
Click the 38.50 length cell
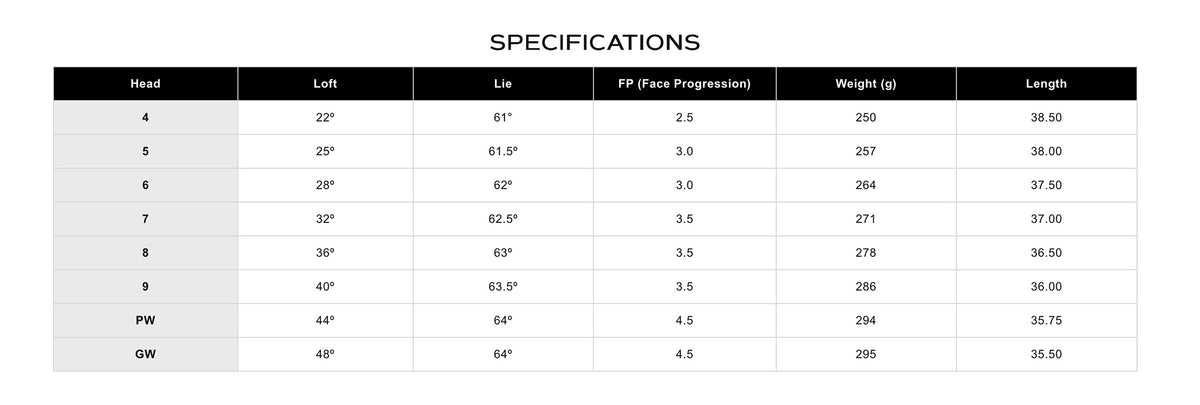(x=1047, y=118)
